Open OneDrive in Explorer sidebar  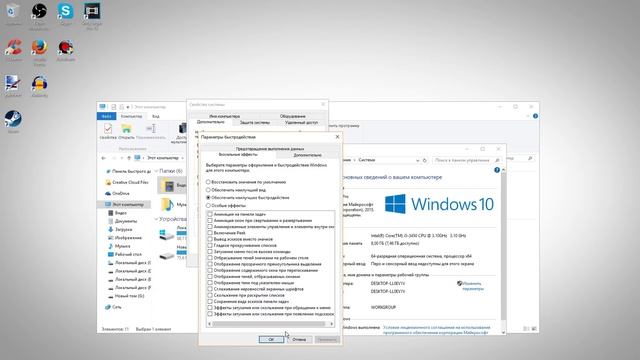pos(117,193)
